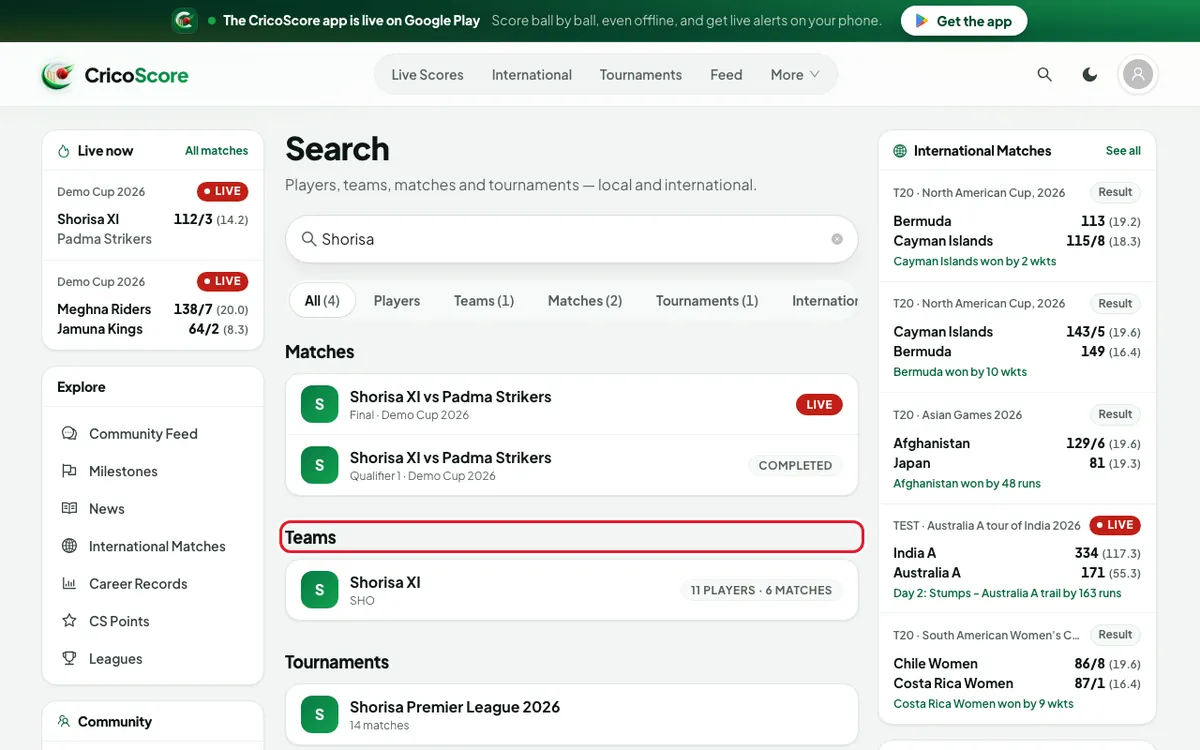Clear the Shorisa search text
The height and width of the screenshot is (750, 1200).
click(x=837, y=239)
